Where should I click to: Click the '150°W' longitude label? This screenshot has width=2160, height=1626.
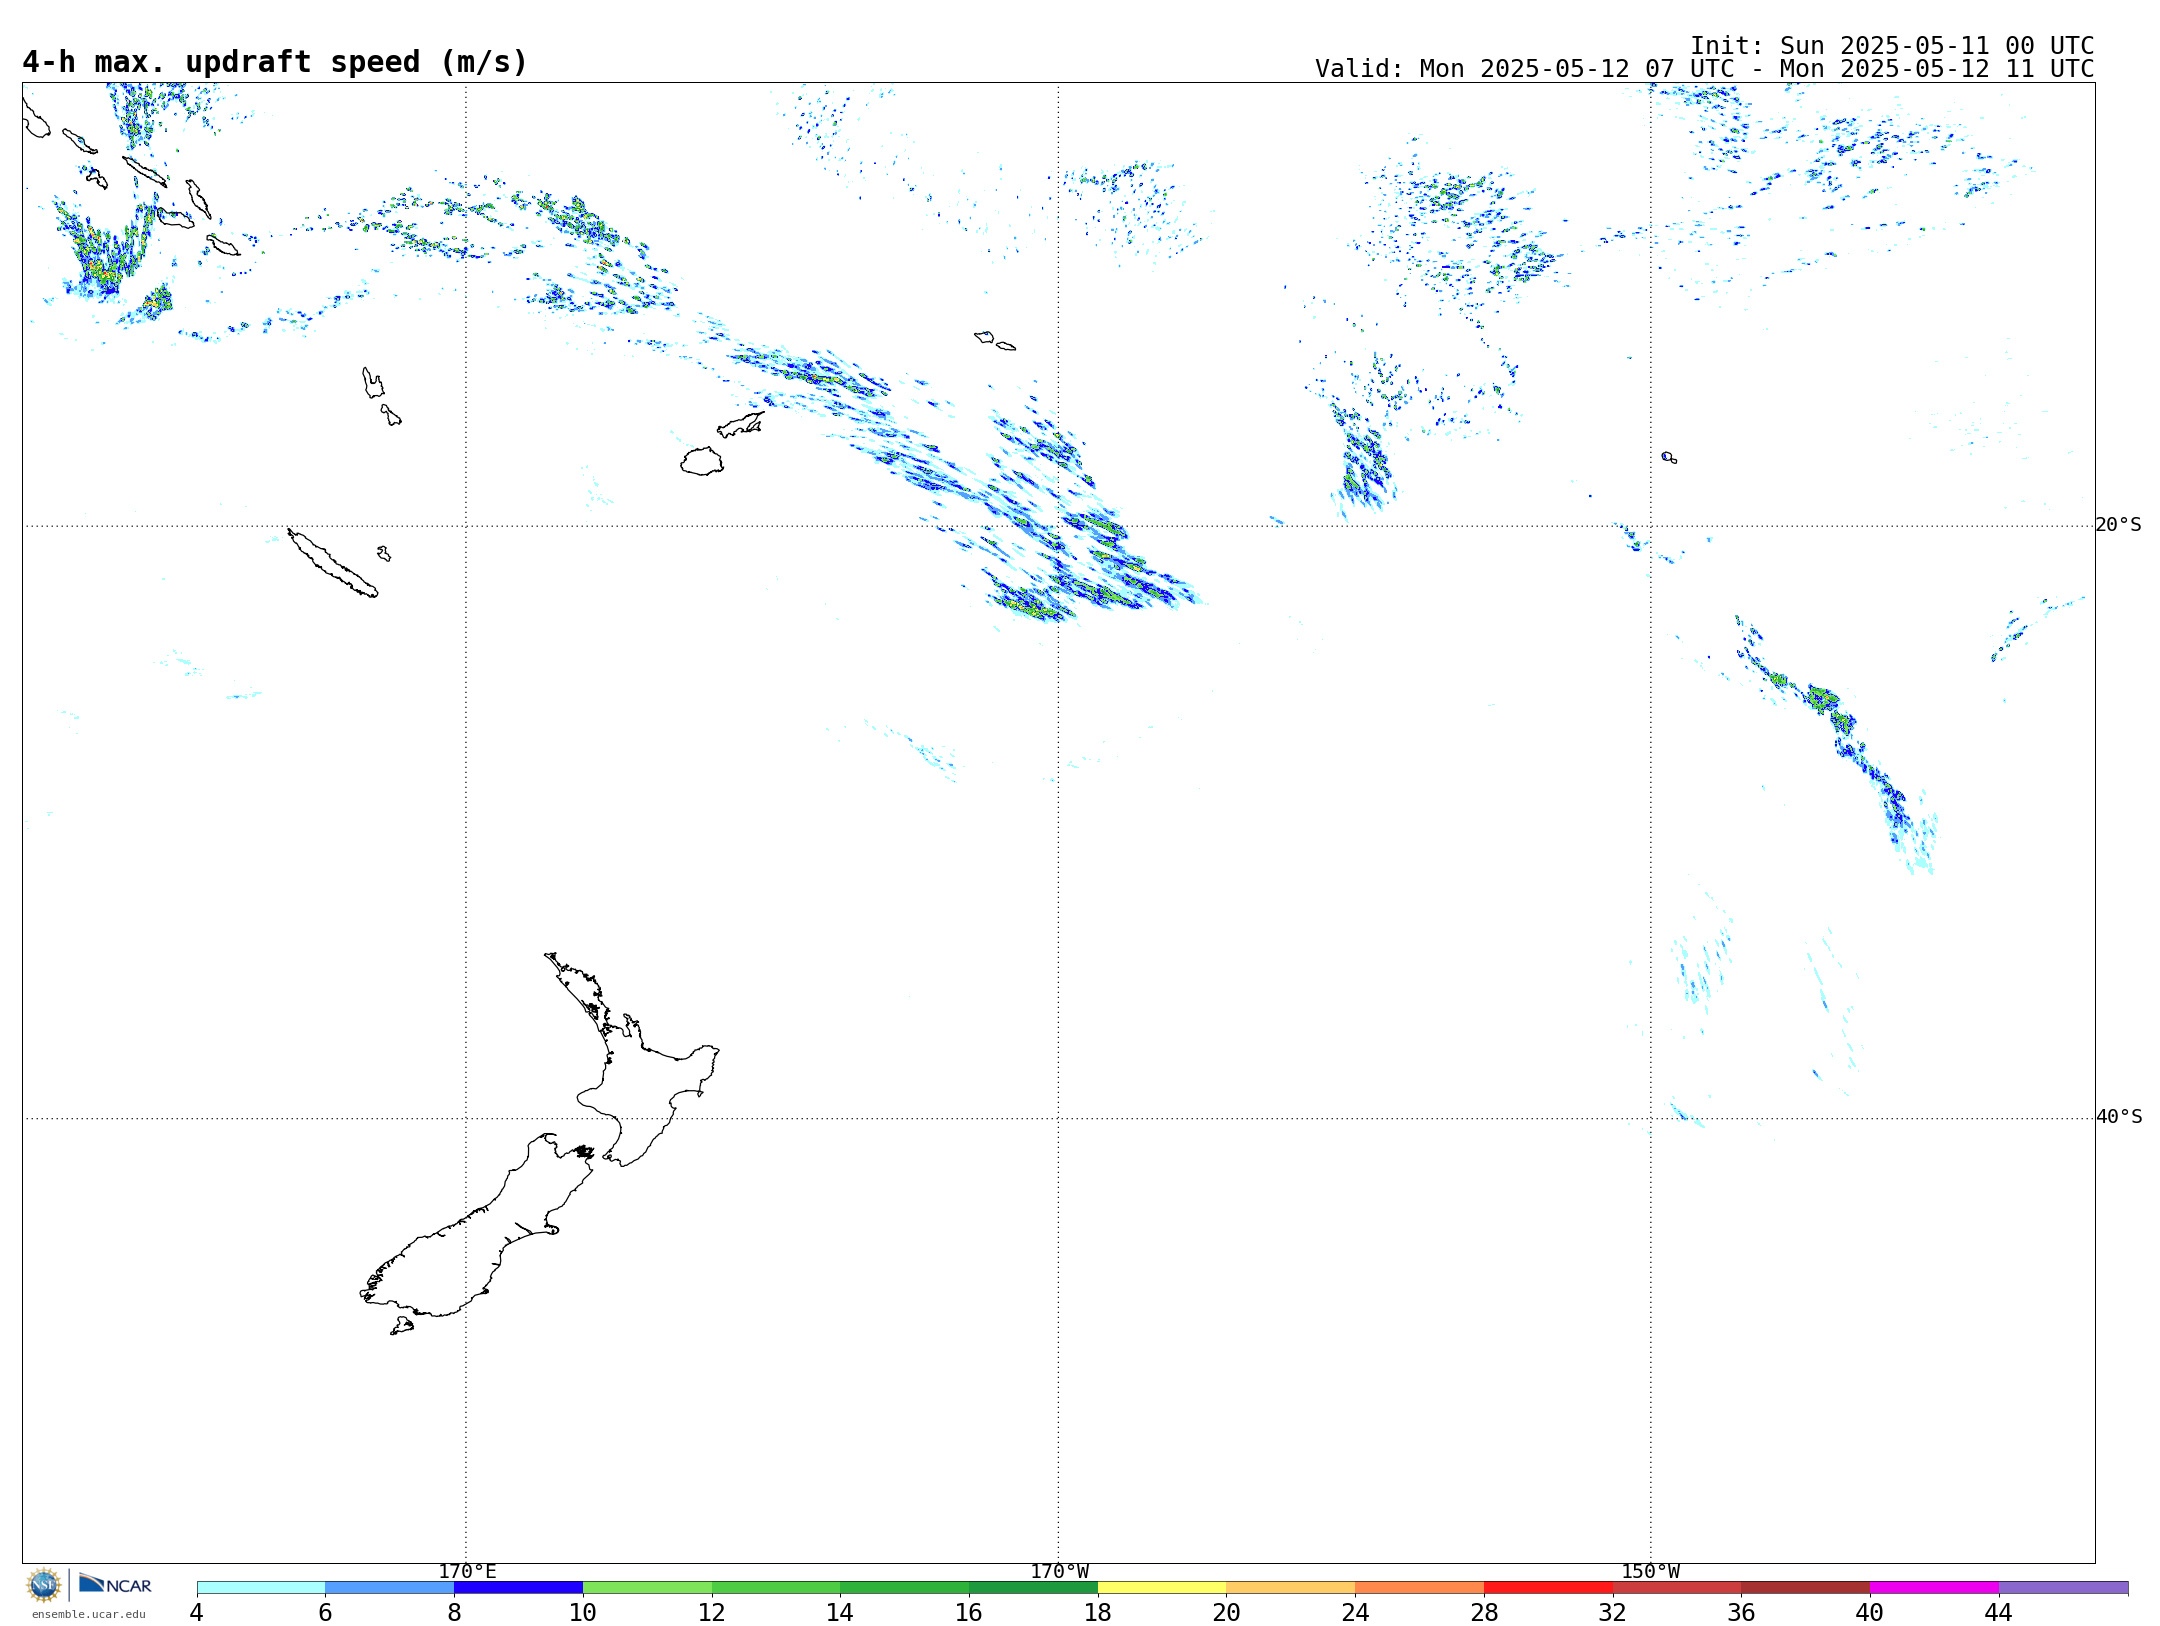pos(1650,1572)
